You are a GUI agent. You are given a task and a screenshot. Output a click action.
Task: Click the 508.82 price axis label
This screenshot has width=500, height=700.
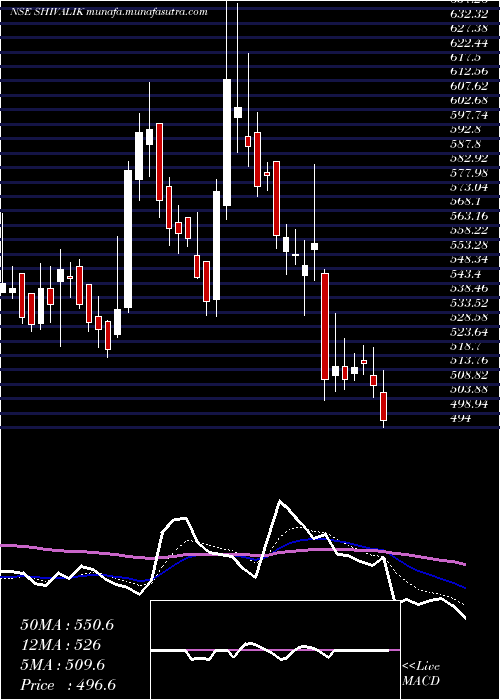tap(469, 375)
